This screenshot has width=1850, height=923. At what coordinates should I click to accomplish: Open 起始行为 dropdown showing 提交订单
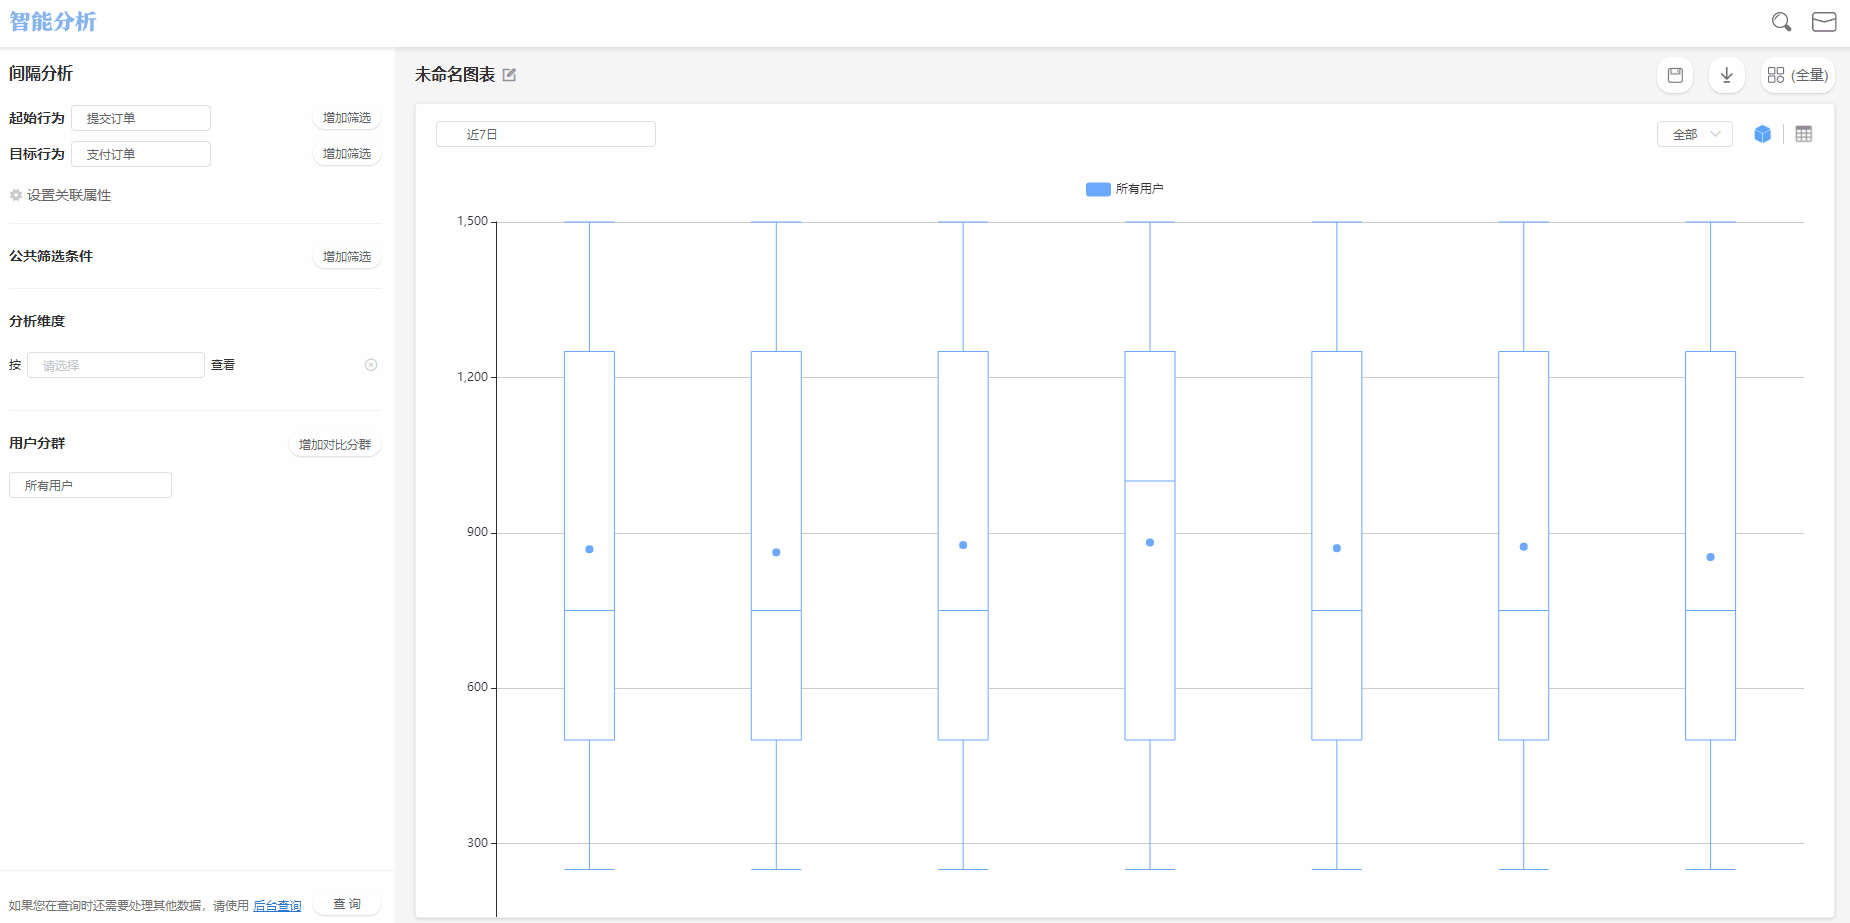(x=141, y=118)
